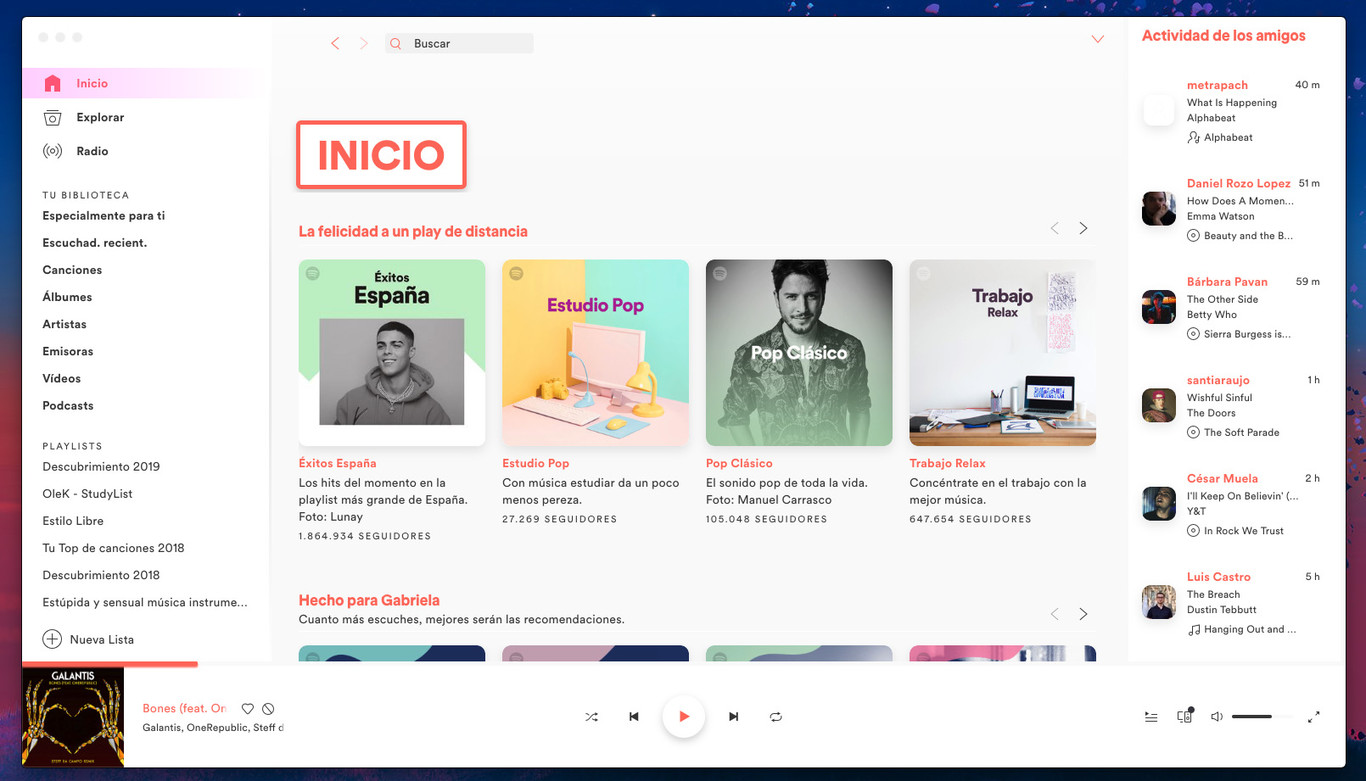Viewport: 1366px width, 781px height.
Task: Click the Pop Clásico title link
Action: pyautogui.click(x=739, y=464)
